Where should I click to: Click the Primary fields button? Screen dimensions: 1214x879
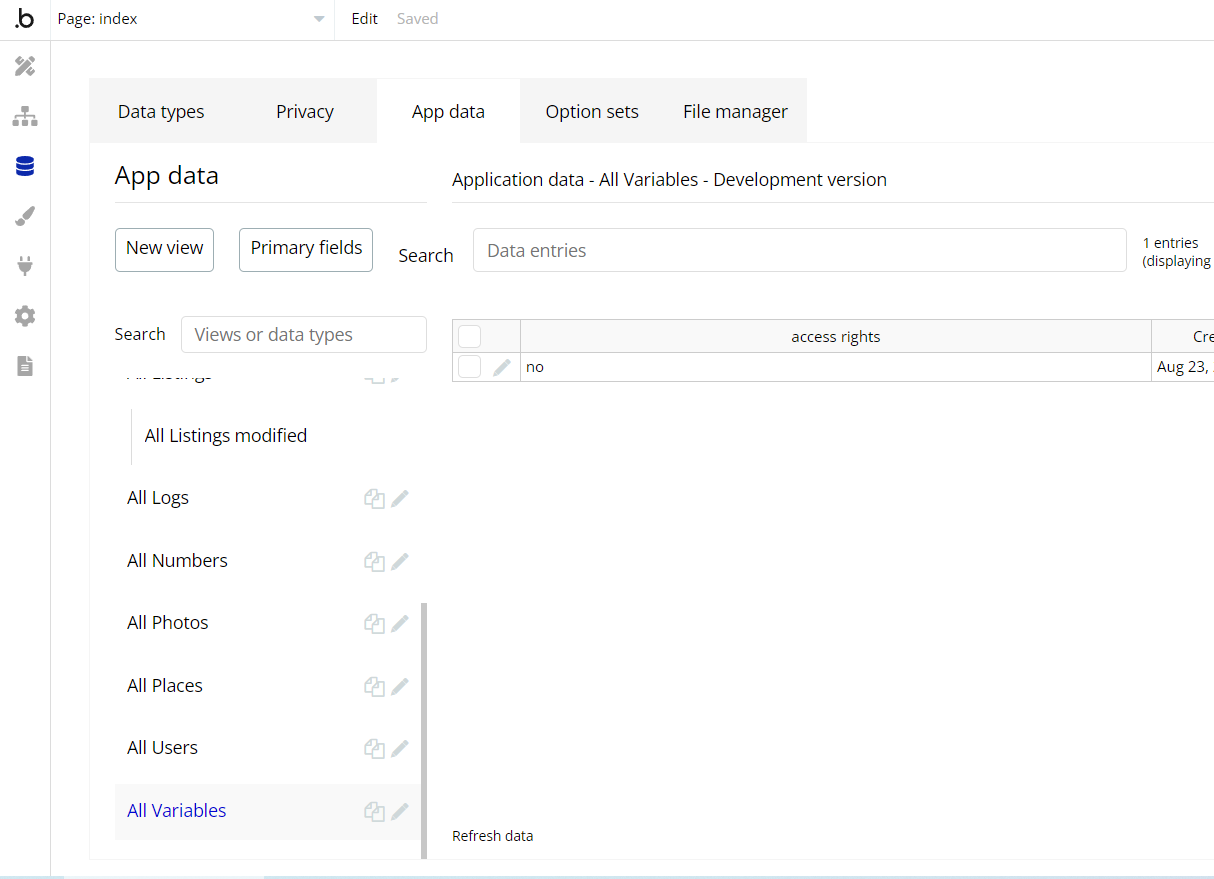coord(306,249)
